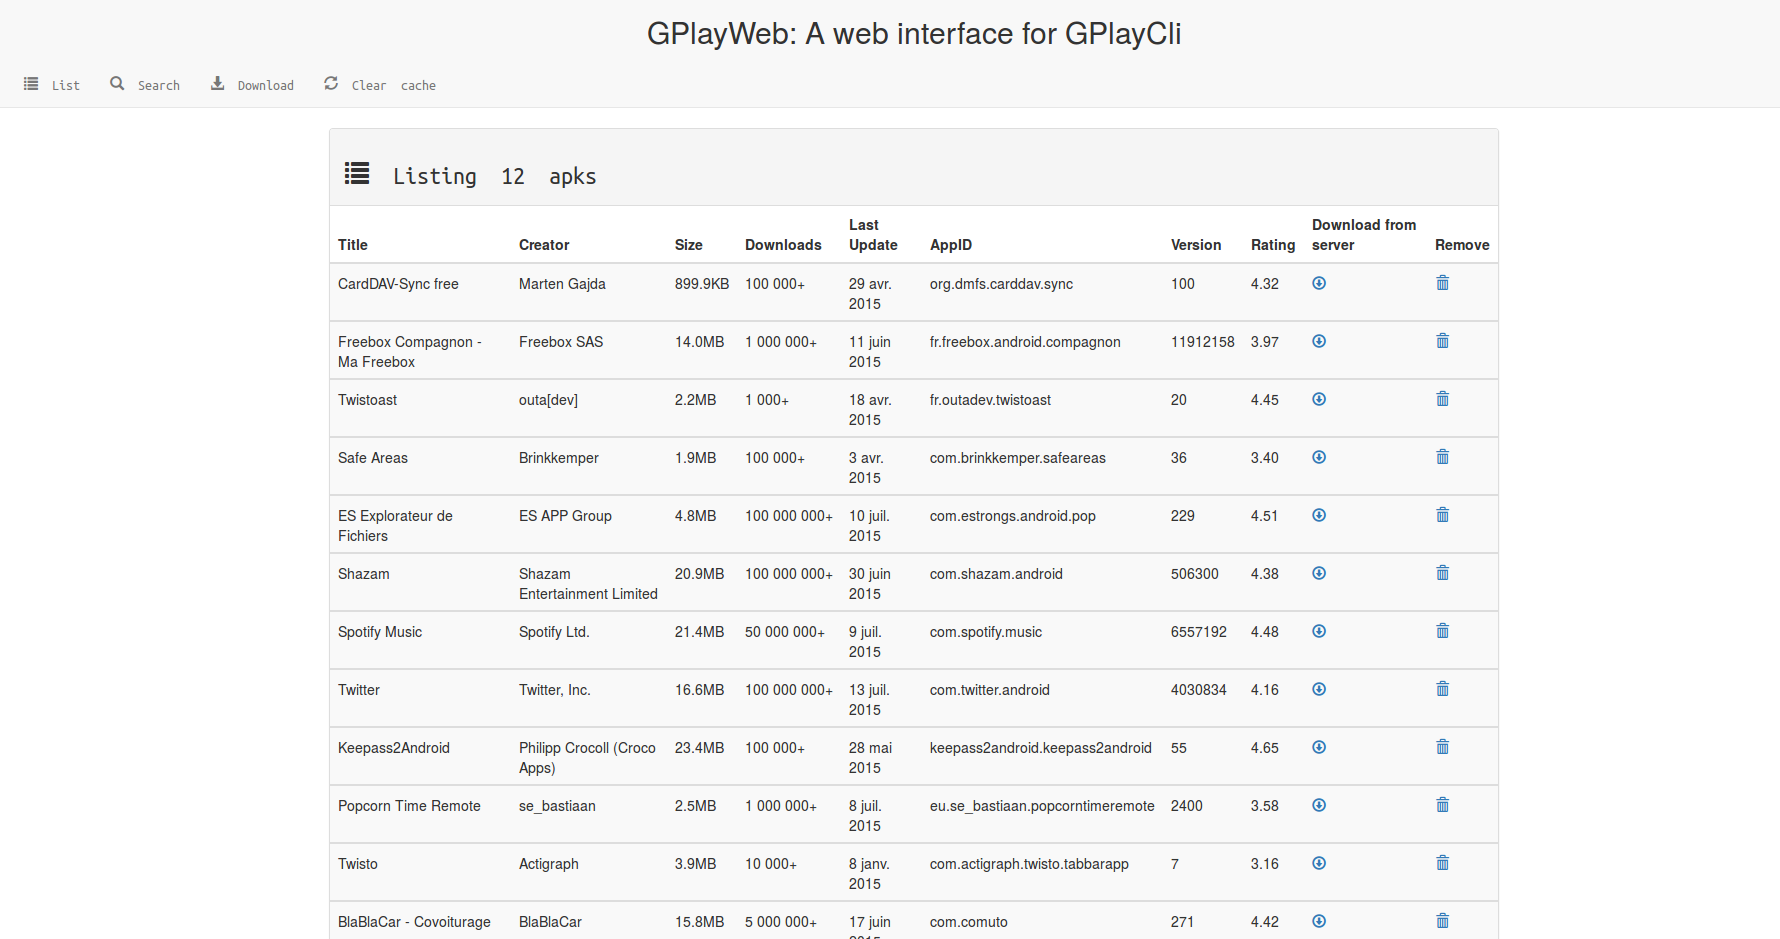Remove the Twisto apk
The image size is (1780, 939).
[x=1442, y=863]
